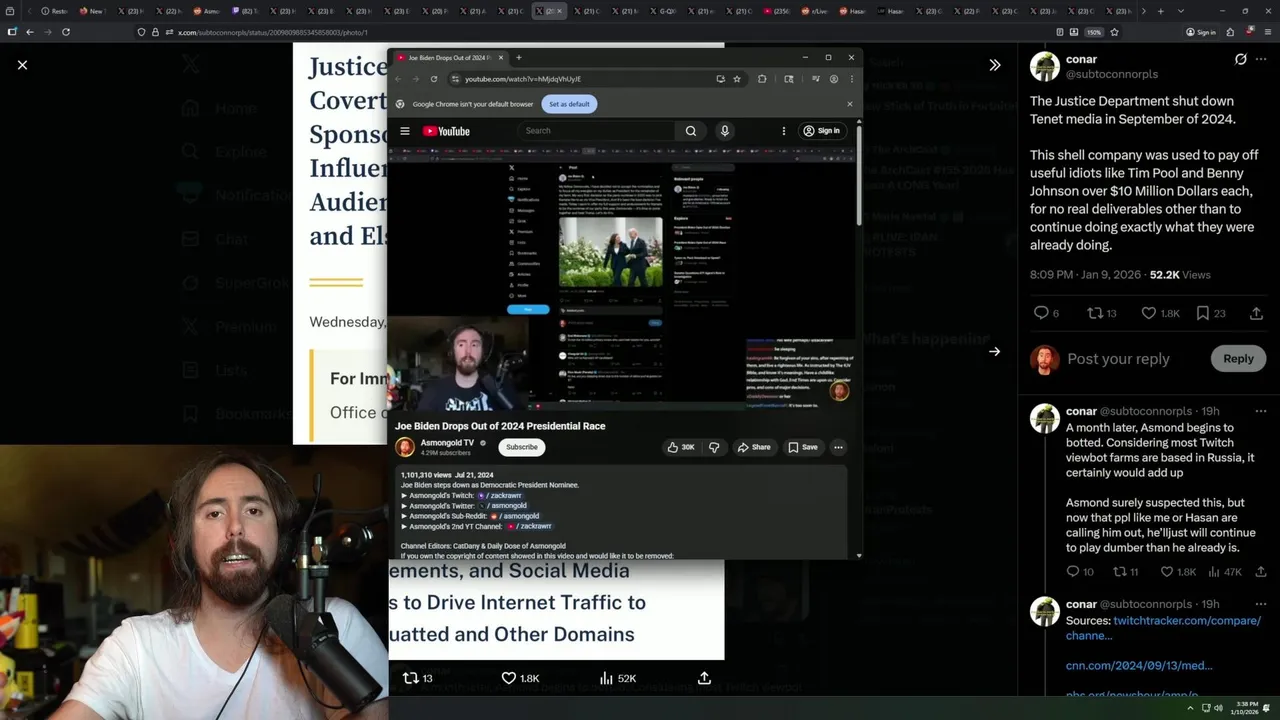The width and height of the screenshot is (1280, 720).
Task: Save the video to playlist
Action: 803,447
